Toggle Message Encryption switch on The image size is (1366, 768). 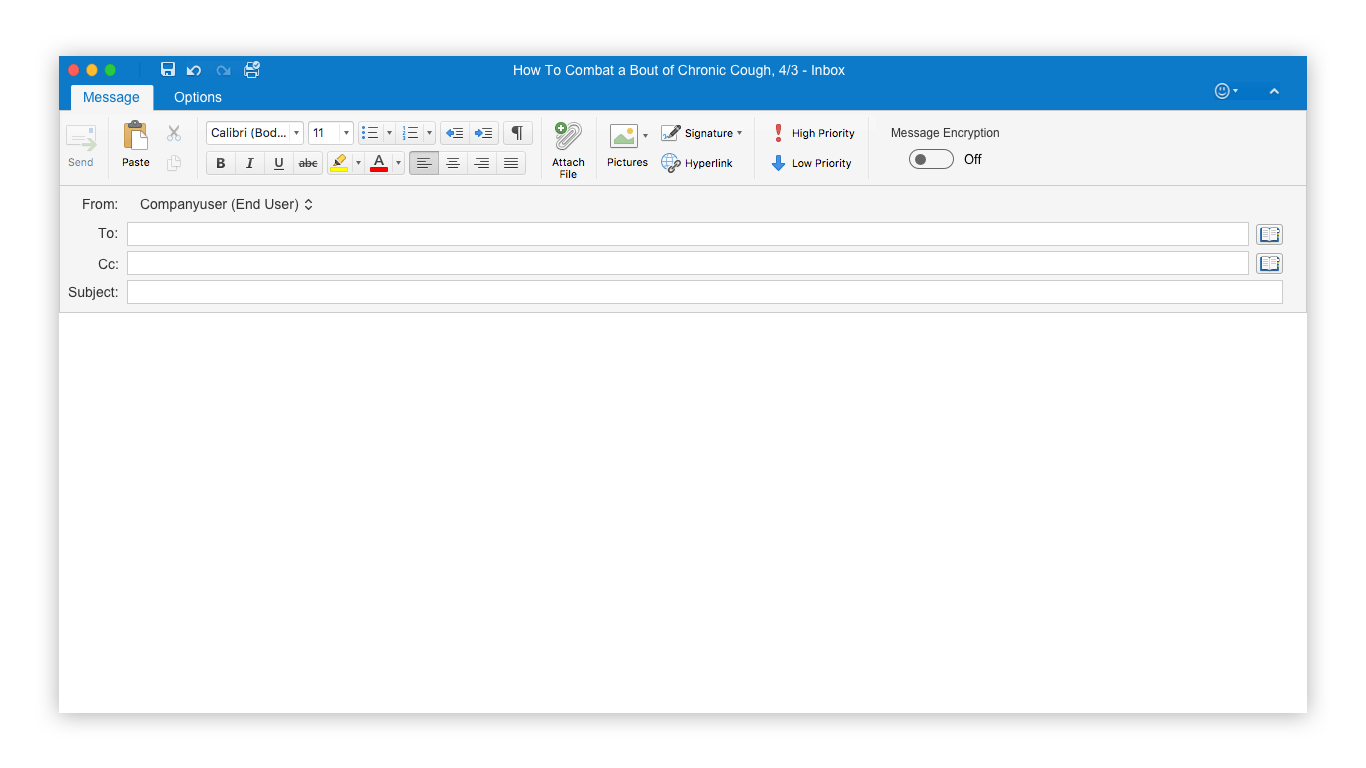point(931,159)
